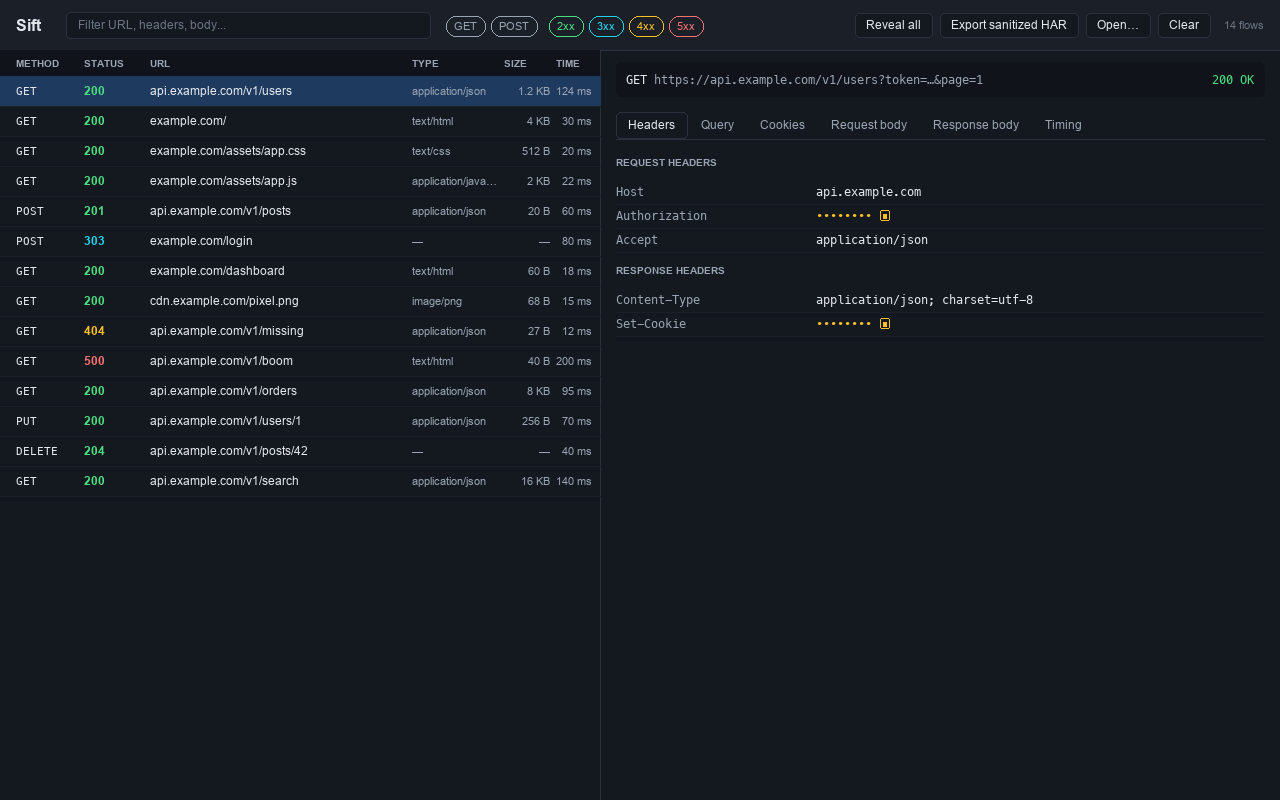Viewport: 1280px width, 800px height.
Task: Select the DELETE api.example.com/v1/posts/42 flow
Action: 300,451
